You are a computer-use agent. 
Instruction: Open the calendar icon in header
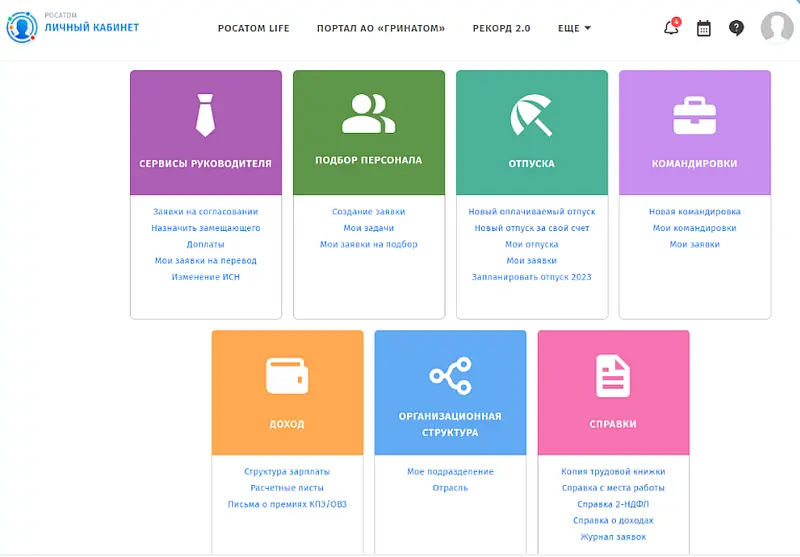[704, 28]
